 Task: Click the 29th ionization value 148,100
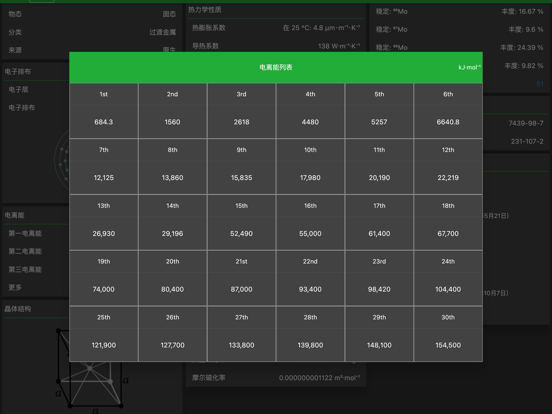pos(379,345)
